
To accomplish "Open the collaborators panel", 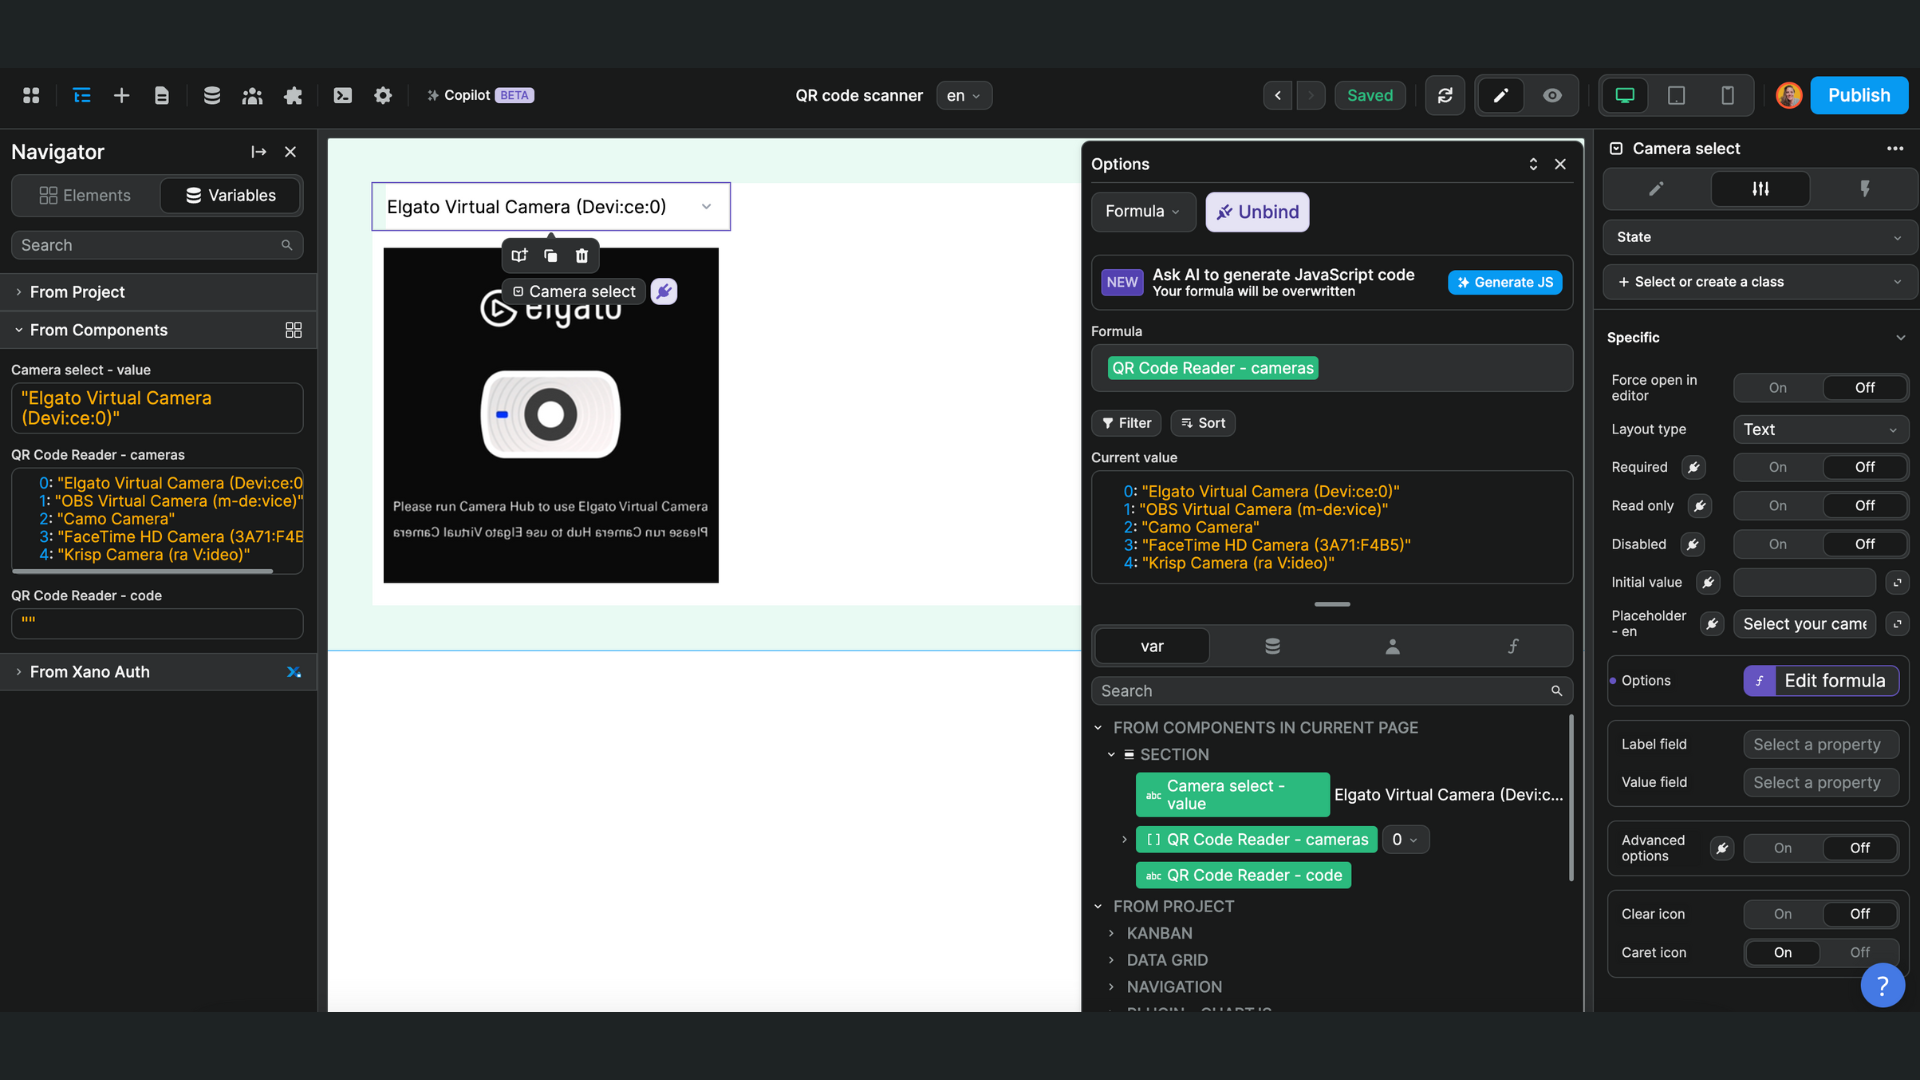I will coord(252,95).
